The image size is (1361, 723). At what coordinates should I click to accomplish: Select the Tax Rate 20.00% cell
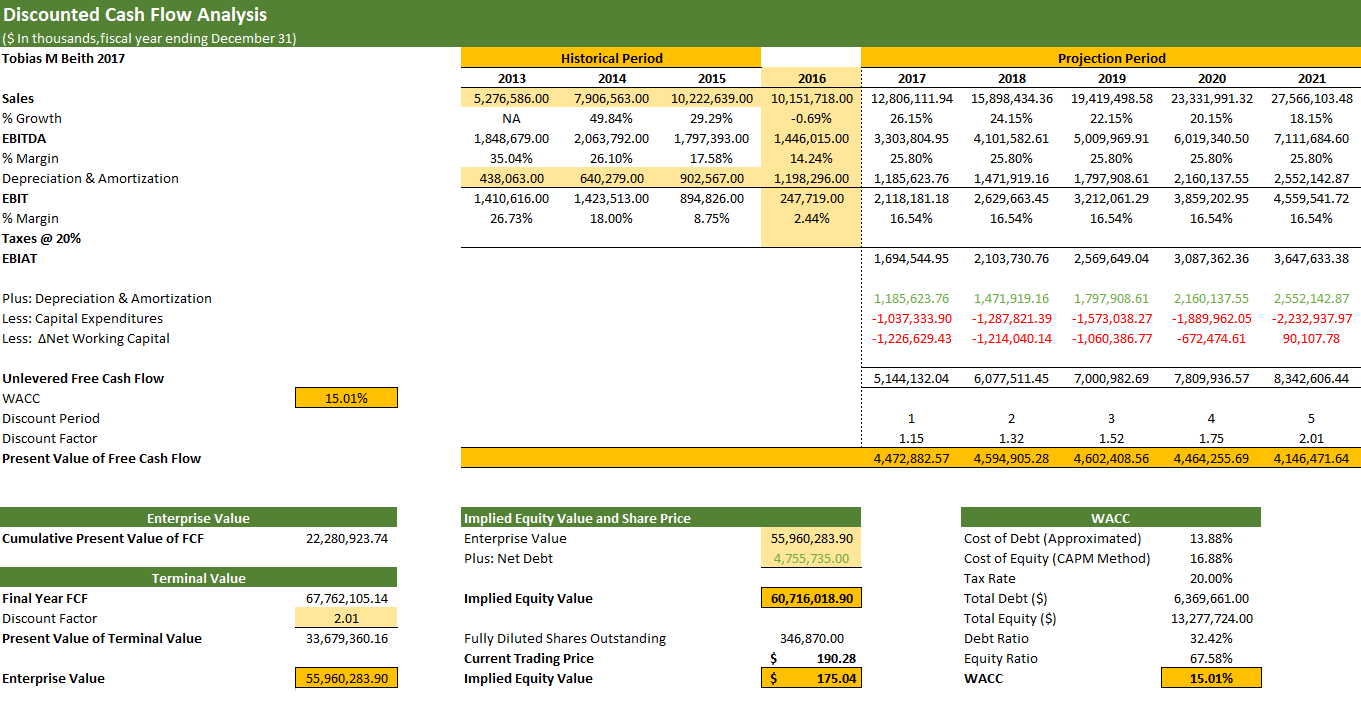tap(1211, 578)
